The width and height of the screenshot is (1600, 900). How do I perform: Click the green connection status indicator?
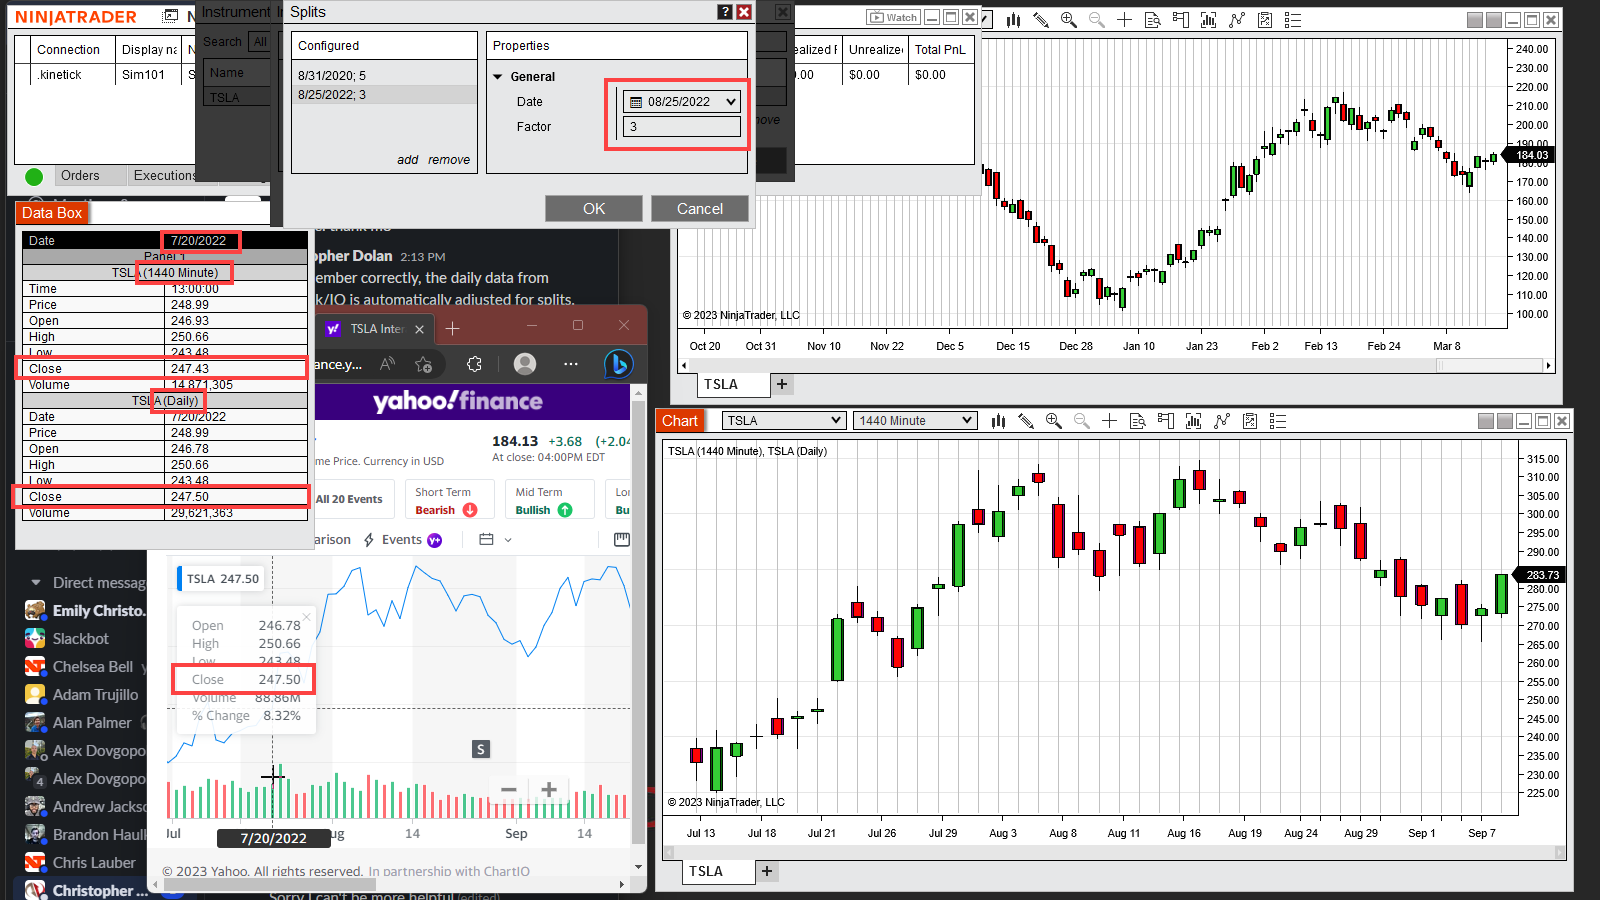(x=34, y=177)
